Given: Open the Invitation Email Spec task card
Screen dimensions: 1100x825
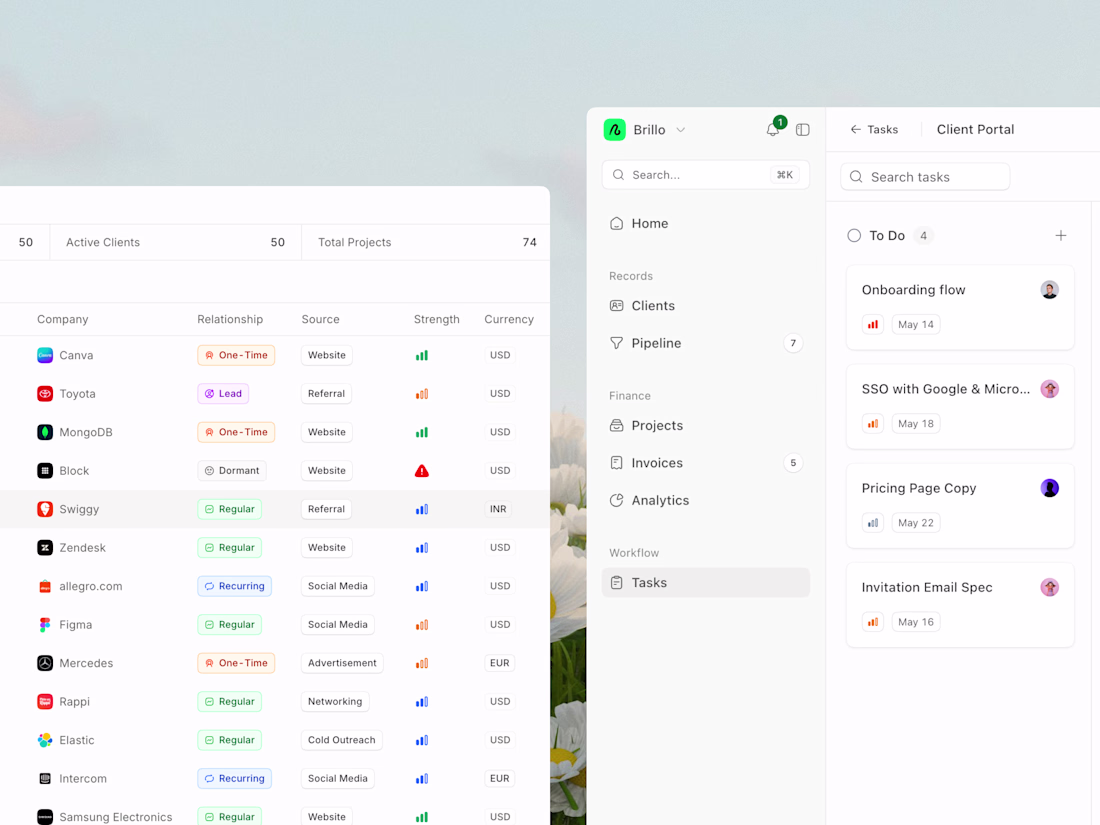Looking at the screenshot, I should click(x=960, y=605).
